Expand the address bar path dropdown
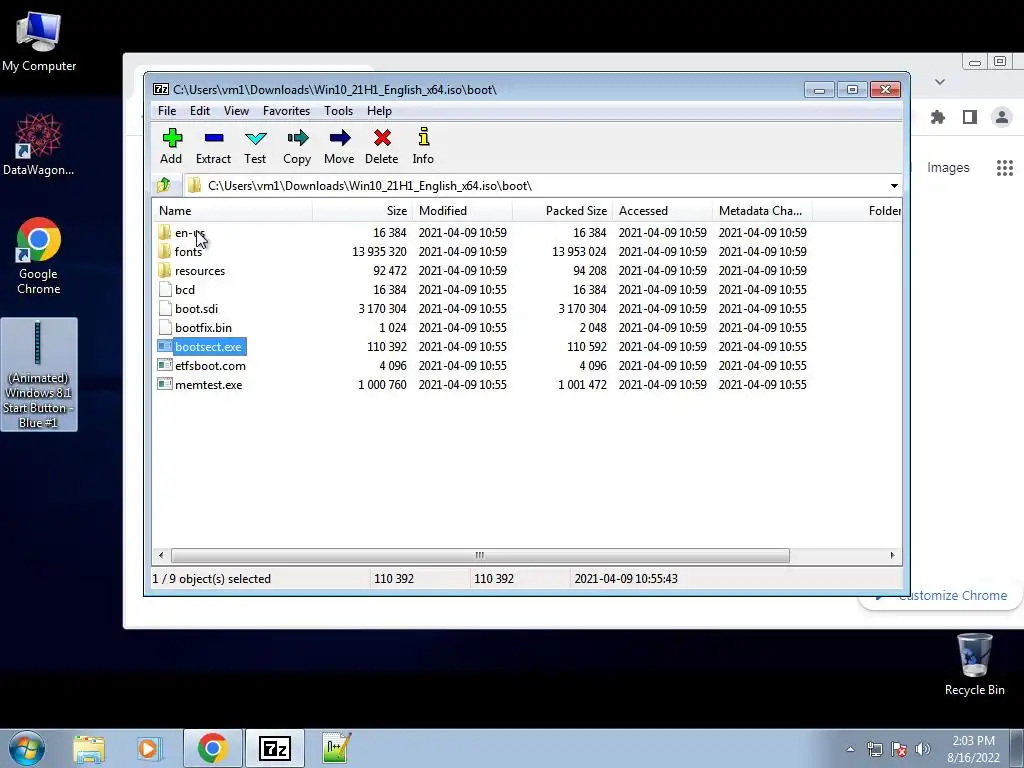Viewport: 1024px width, 768px height. point(894,186)
